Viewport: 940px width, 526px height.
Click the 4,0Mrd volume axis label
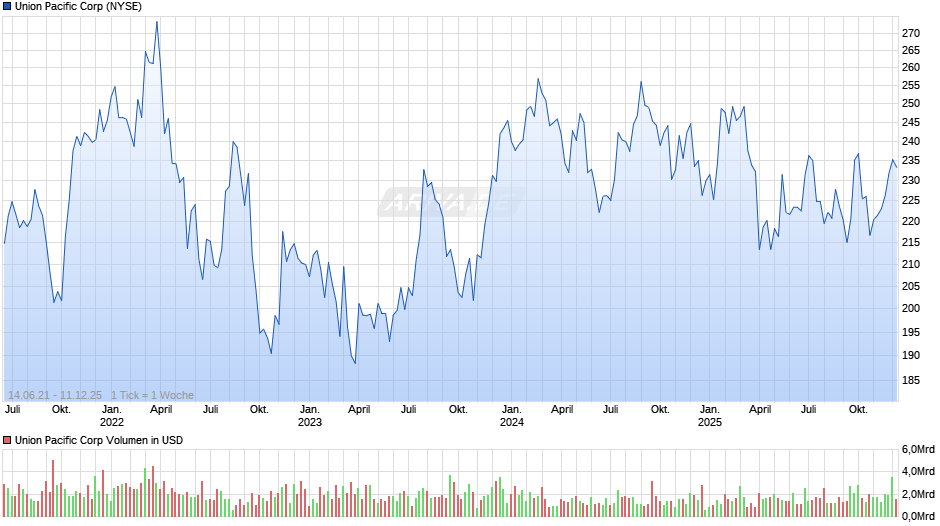point(918,471)
